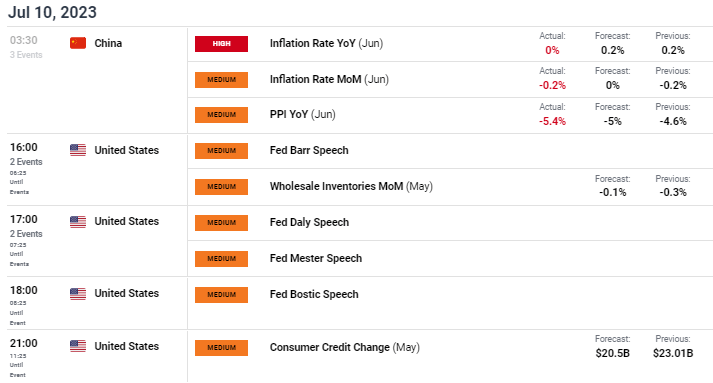Click the 16:00 two-events time cell
This screenshot has height=383, width=713.
(26, 168)
